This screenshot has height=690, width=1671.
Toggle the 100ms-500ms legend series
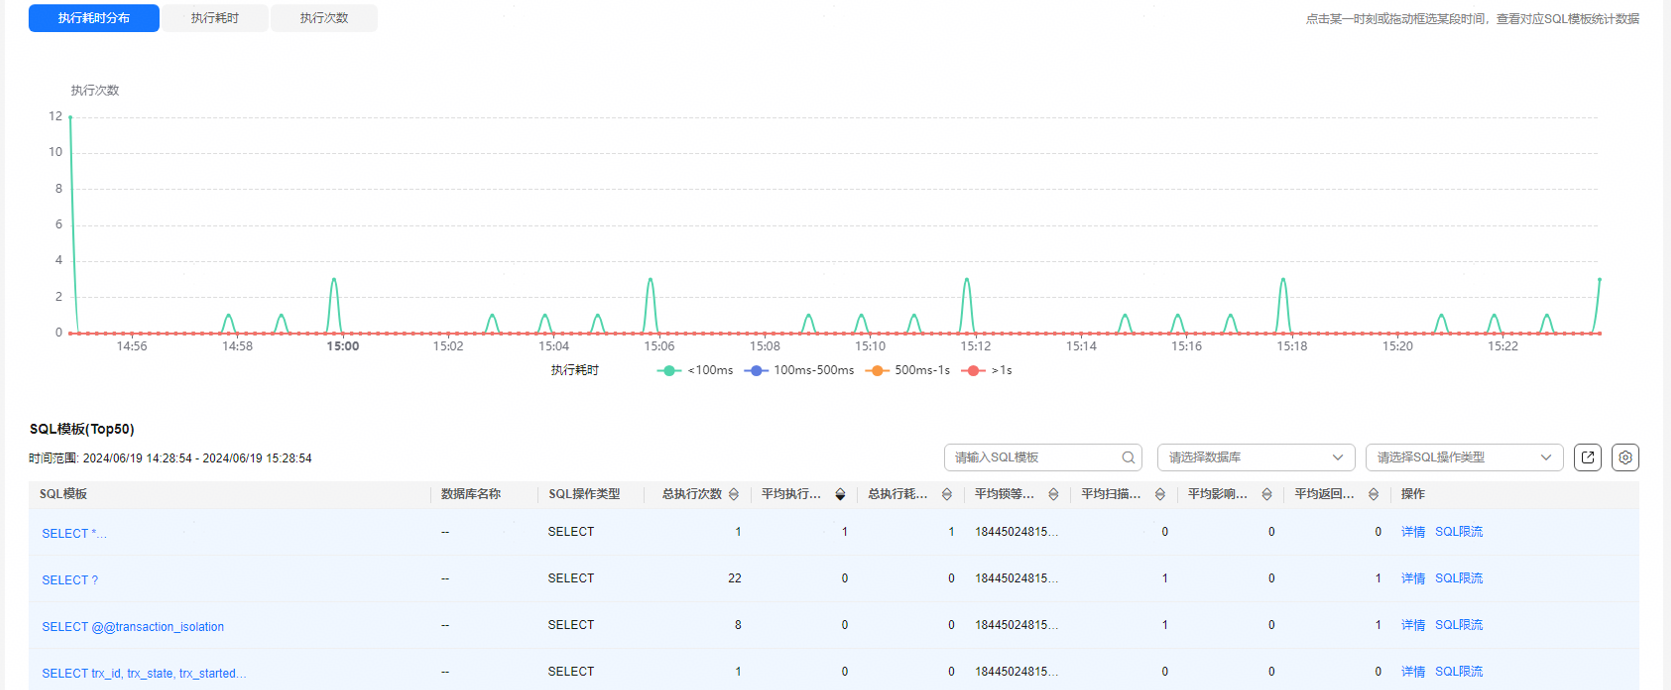[x=800, y=370]
